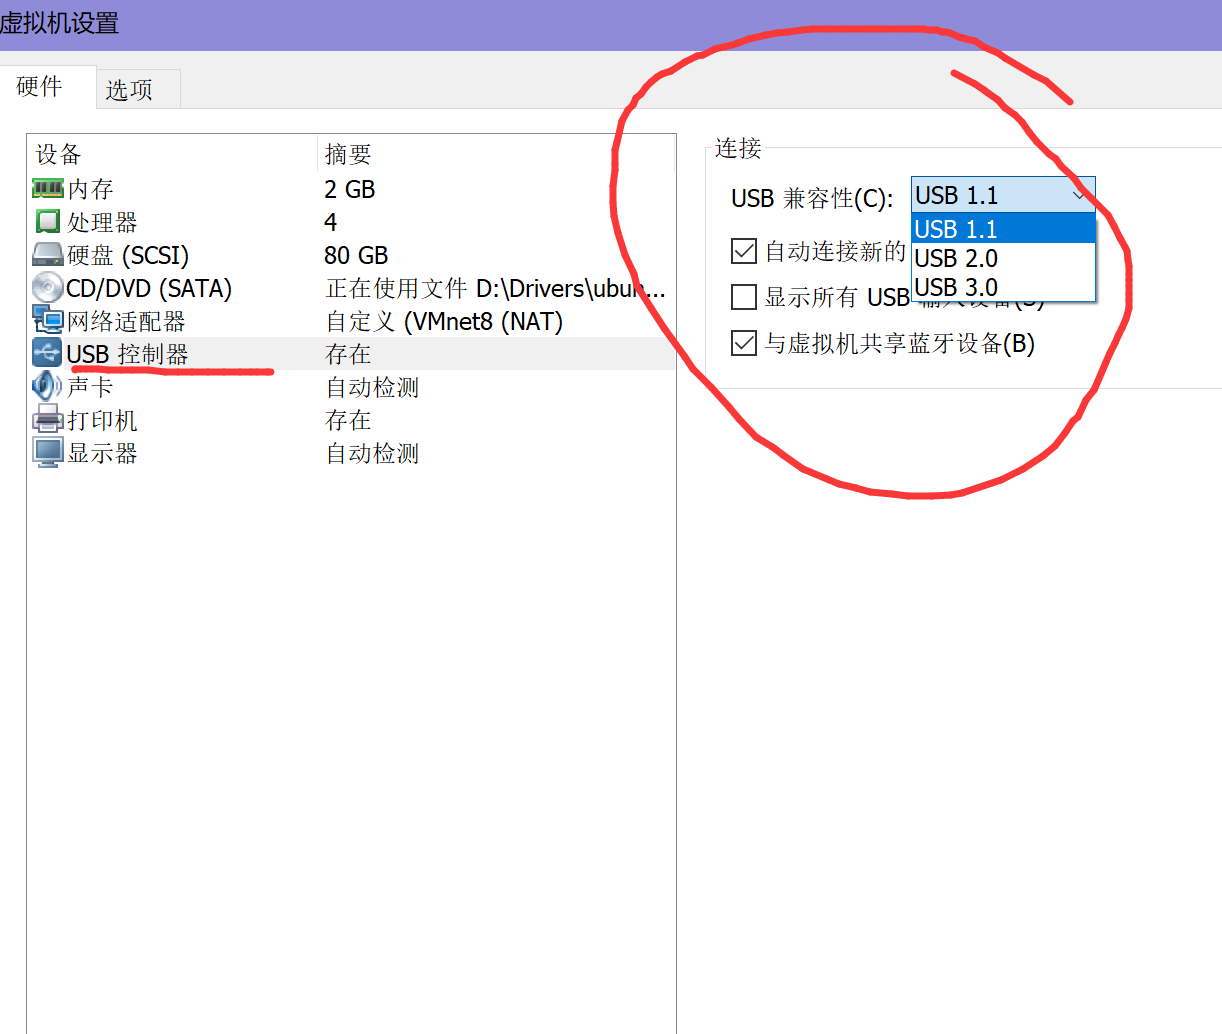Open the USB compatibility dropdown arrow
1222x1034 pixels.
click(x=1079, y=195)
